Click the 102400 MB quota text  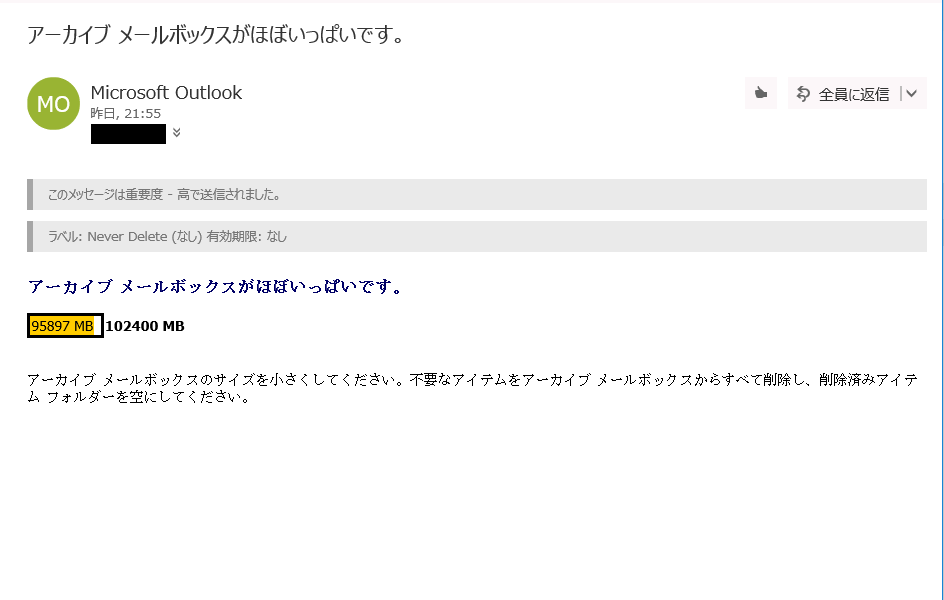click(145, 326)
